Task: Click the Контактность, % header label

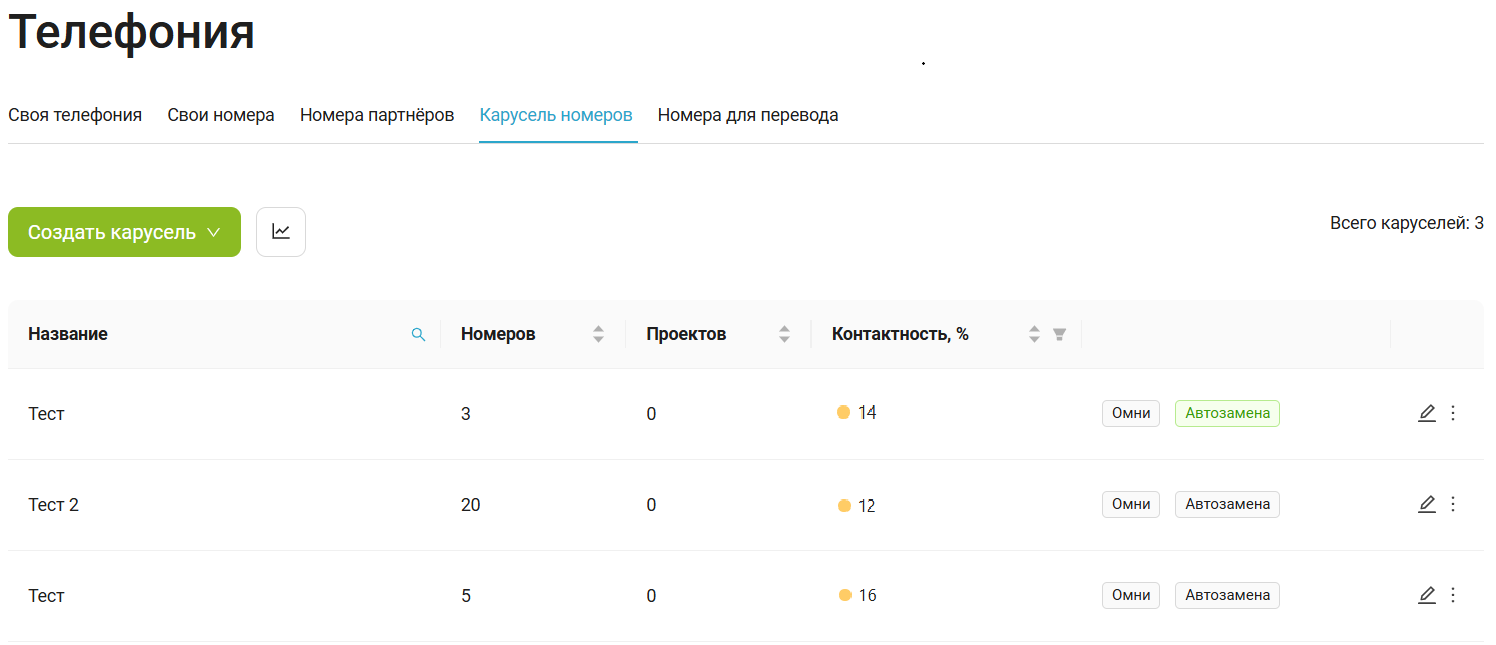Action: (x=900, y=334)
